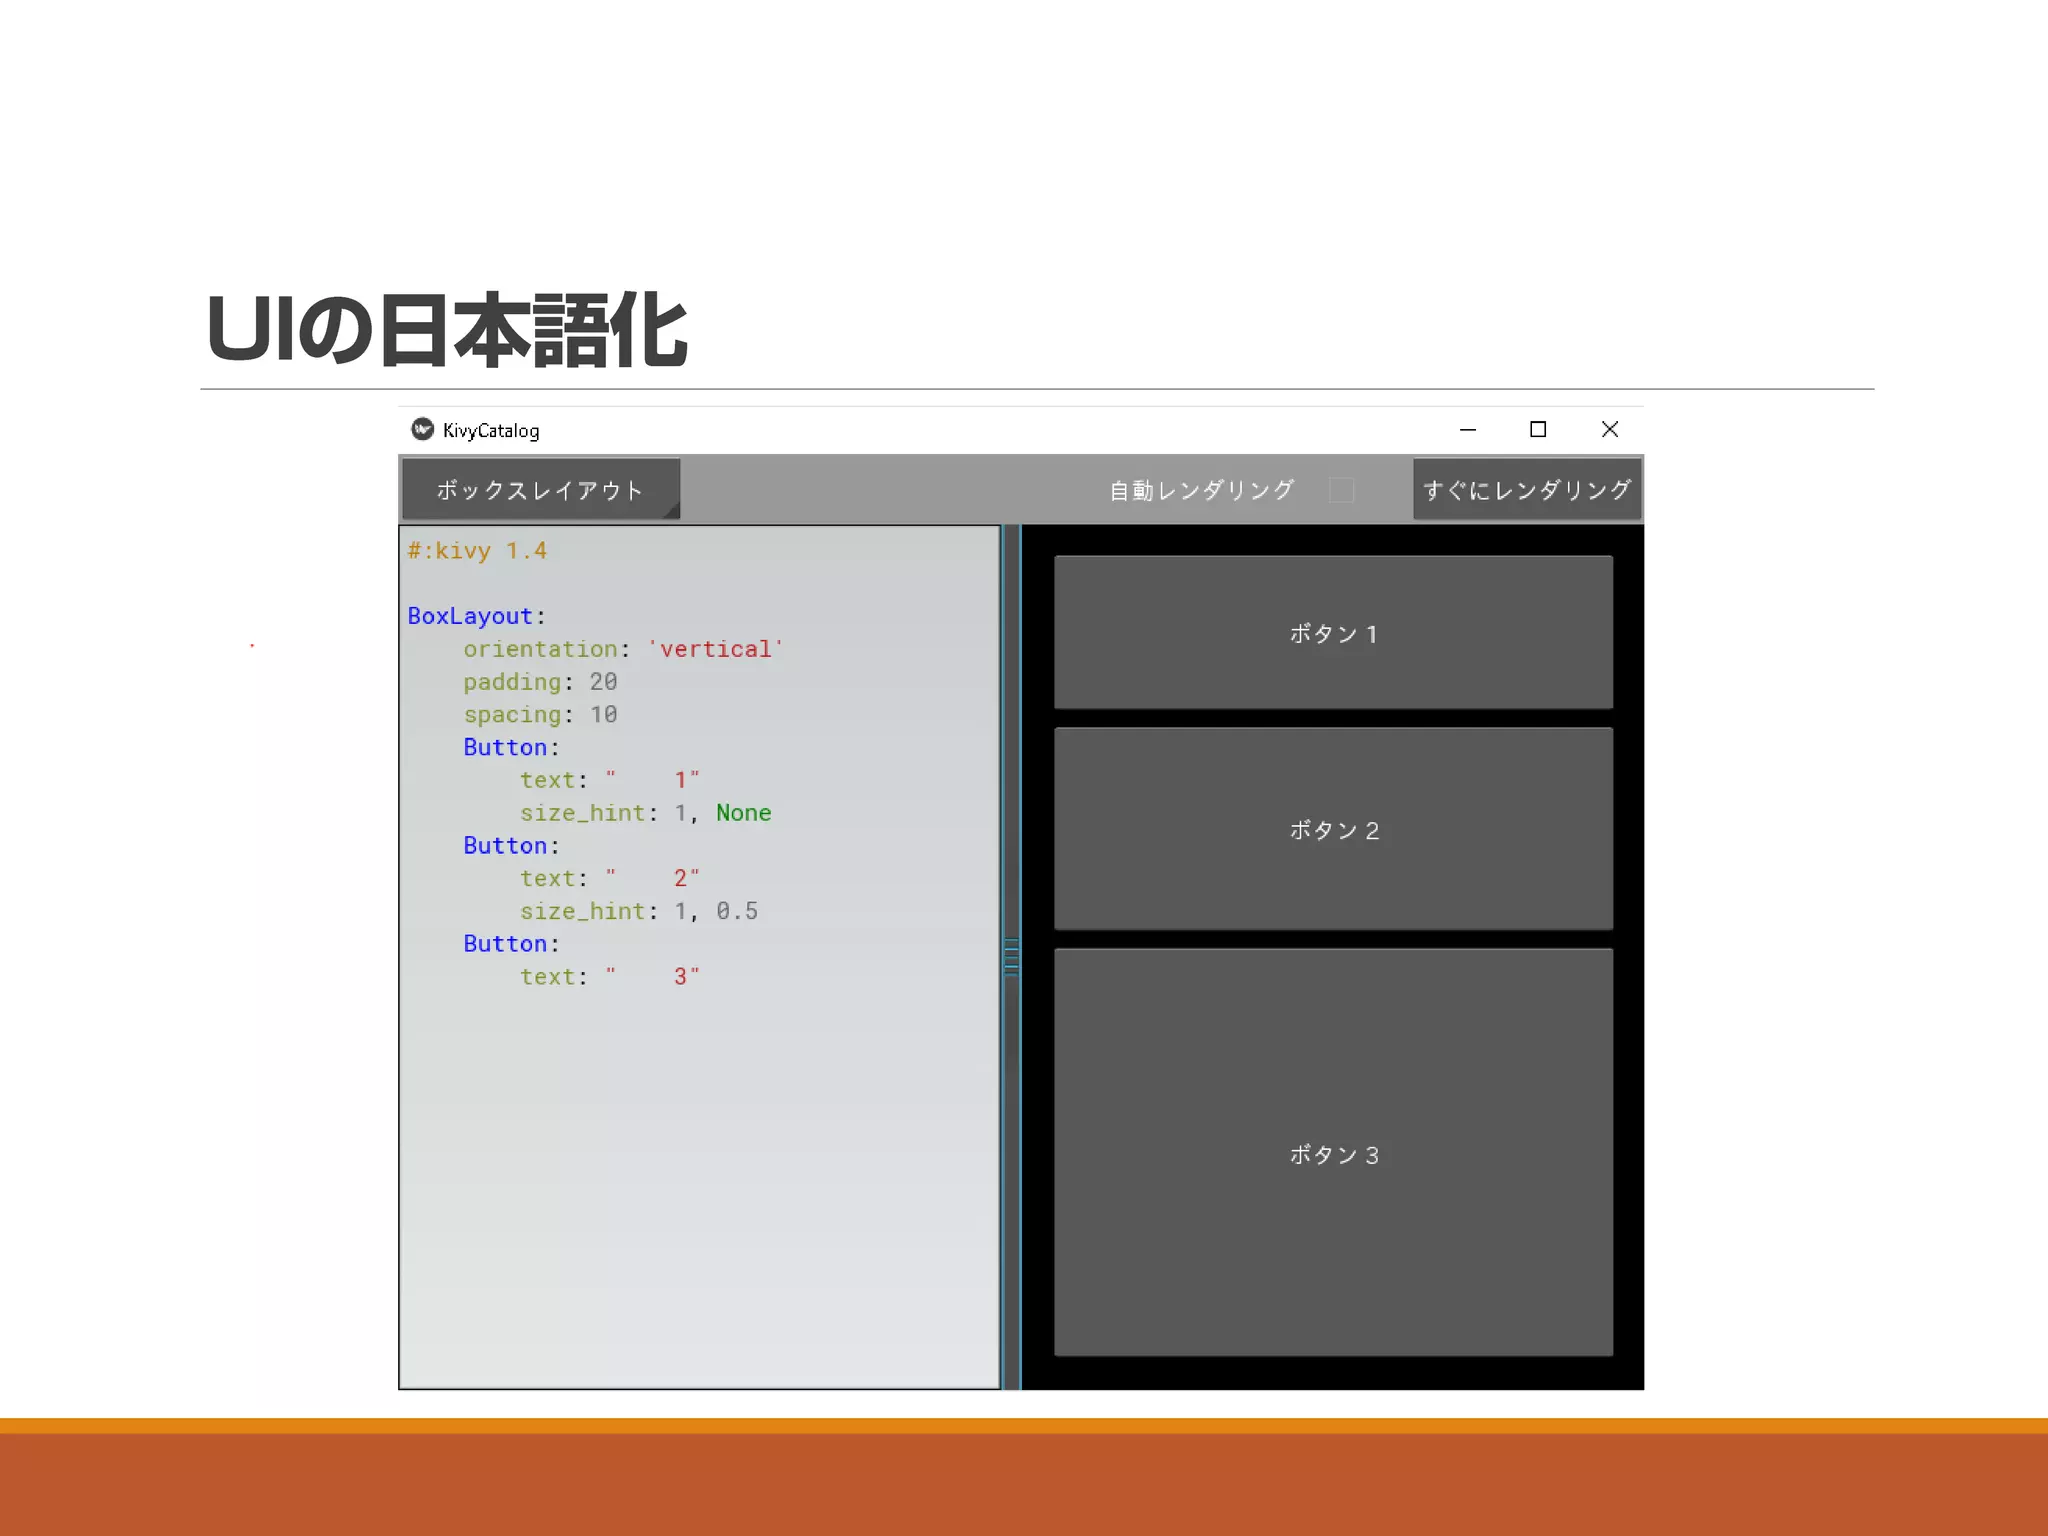
Task: Click the Kivy logo in title bar
Action: pos(423,429)
